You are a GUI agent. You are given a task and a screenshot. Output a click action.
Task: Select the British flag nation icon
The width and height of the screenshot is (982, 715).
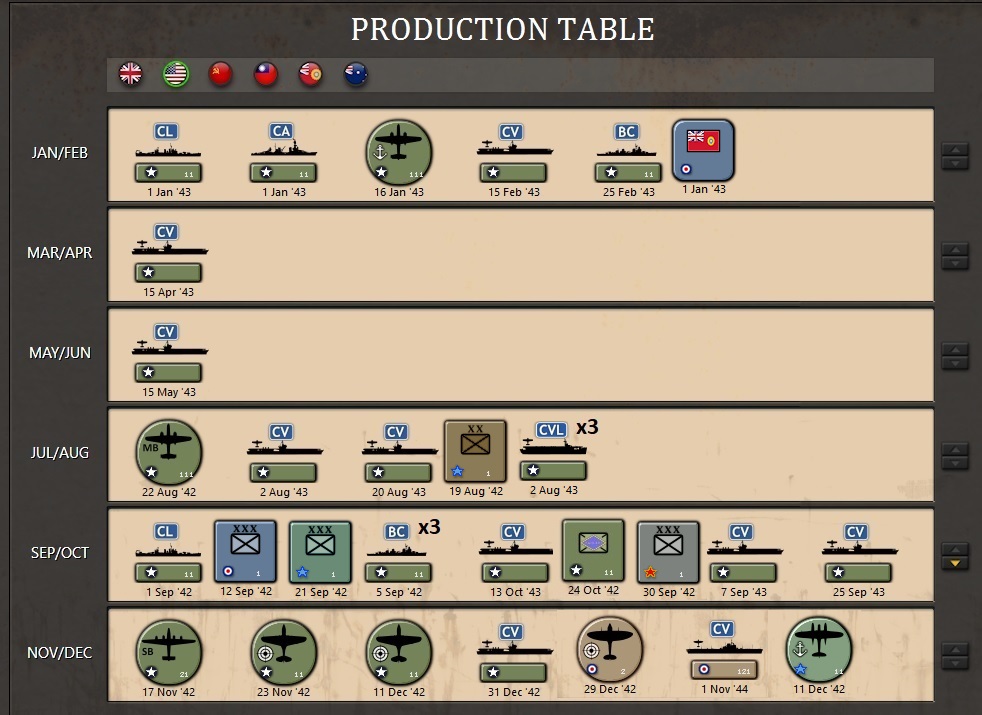(x=130, y=73)
